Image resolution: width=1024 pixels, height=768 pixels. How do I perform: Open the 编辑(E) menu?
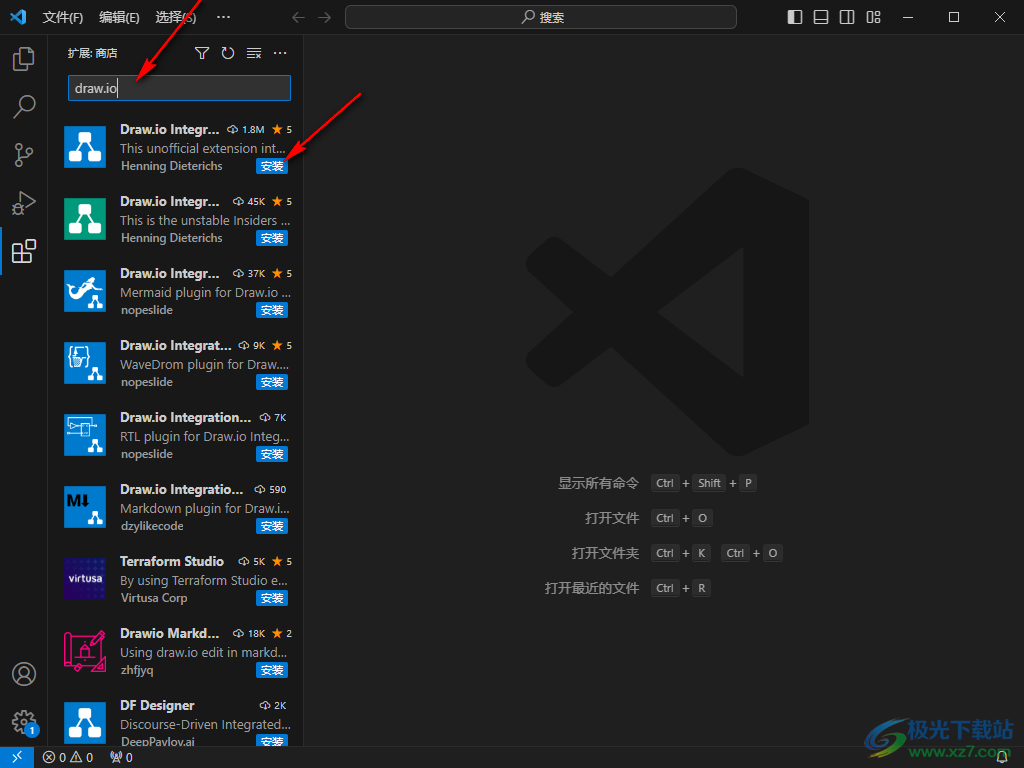click(119, 17)
